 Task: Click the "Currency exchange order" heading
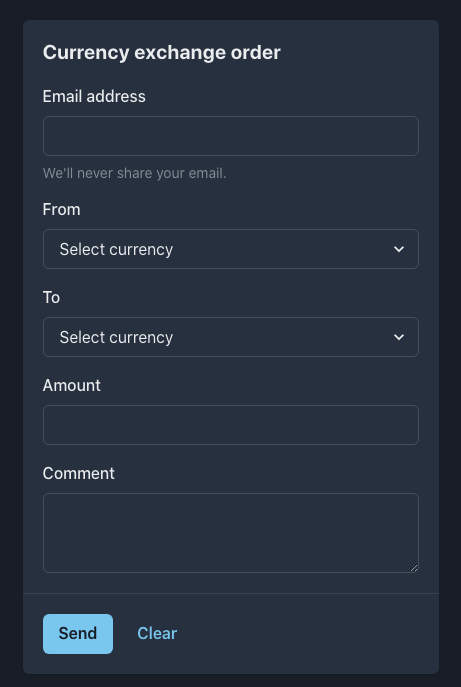click(162, 53)
